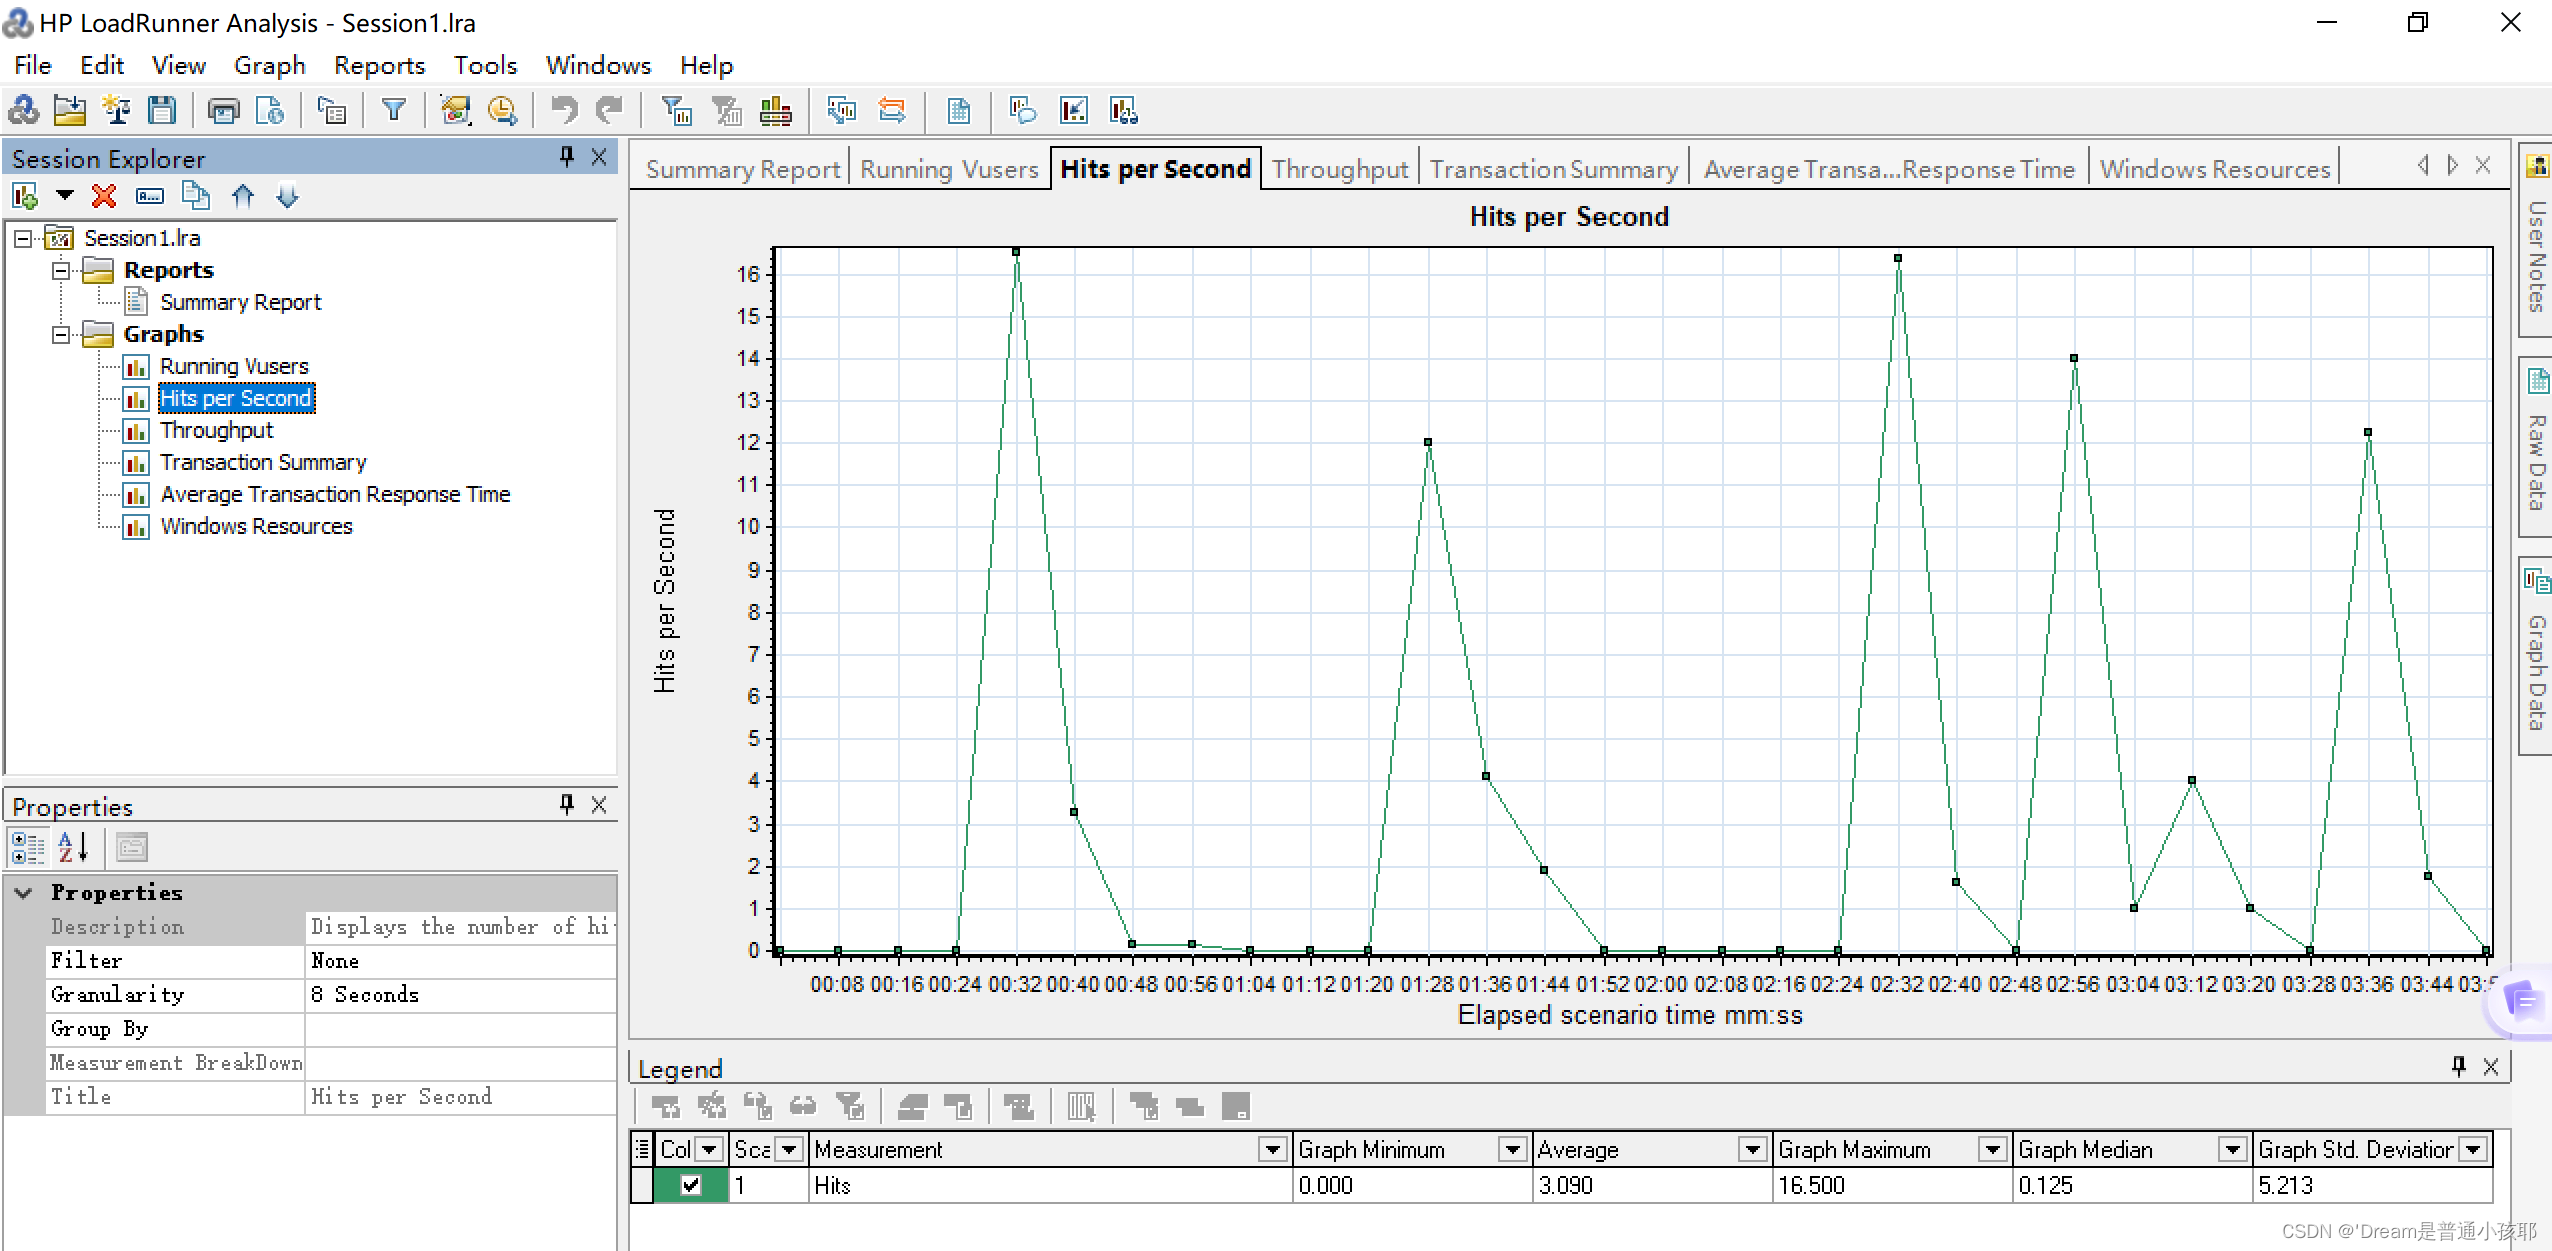Open the Graph Minimum column dropdown

(1513, 1149)
